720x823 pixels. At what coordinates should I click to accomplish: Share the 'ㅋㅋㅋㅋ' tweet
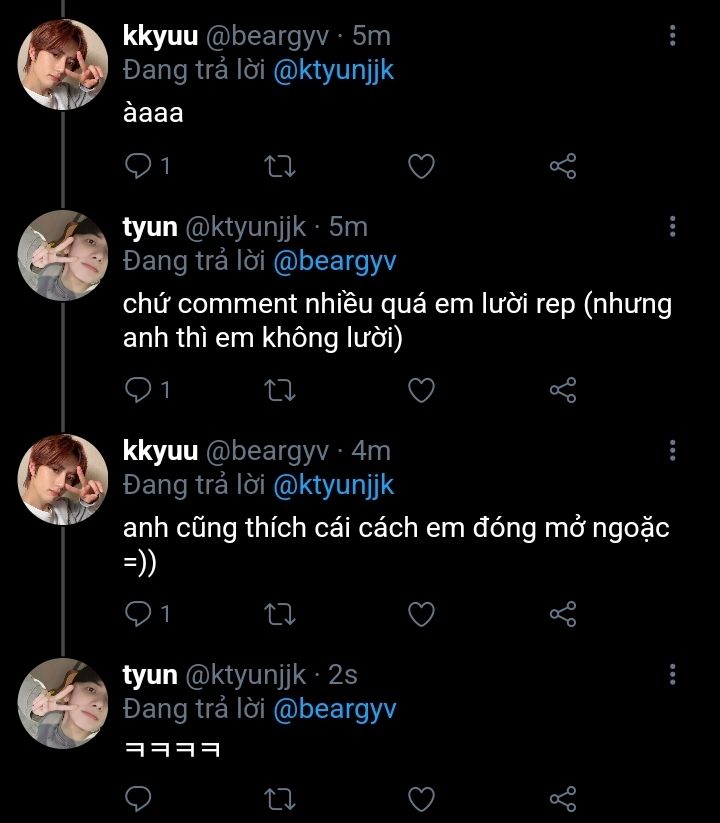pos(564,798)
